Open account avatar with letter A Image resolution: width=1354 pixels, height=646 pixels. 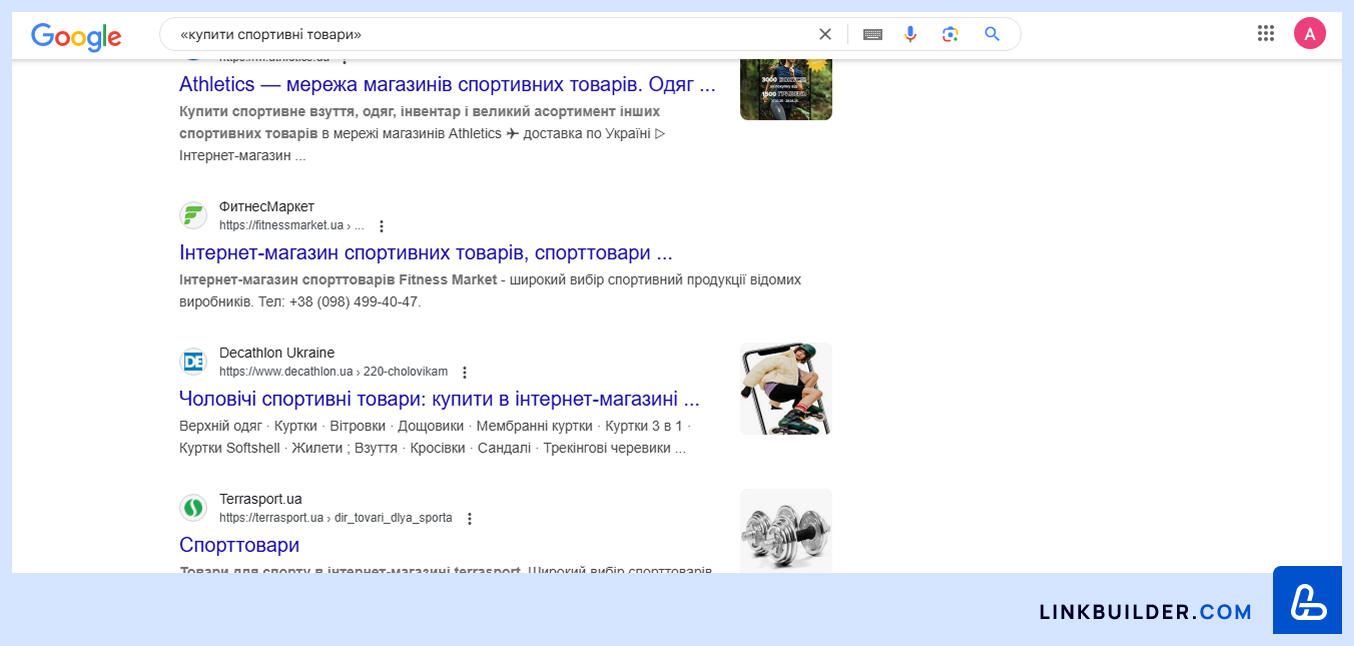[1309, 33]
